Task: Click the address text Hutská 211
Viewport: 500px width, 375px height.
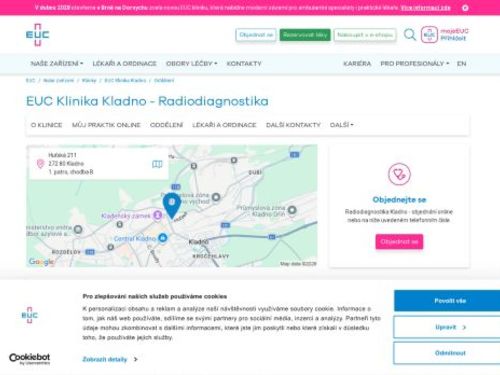Action: pos(62,155)
